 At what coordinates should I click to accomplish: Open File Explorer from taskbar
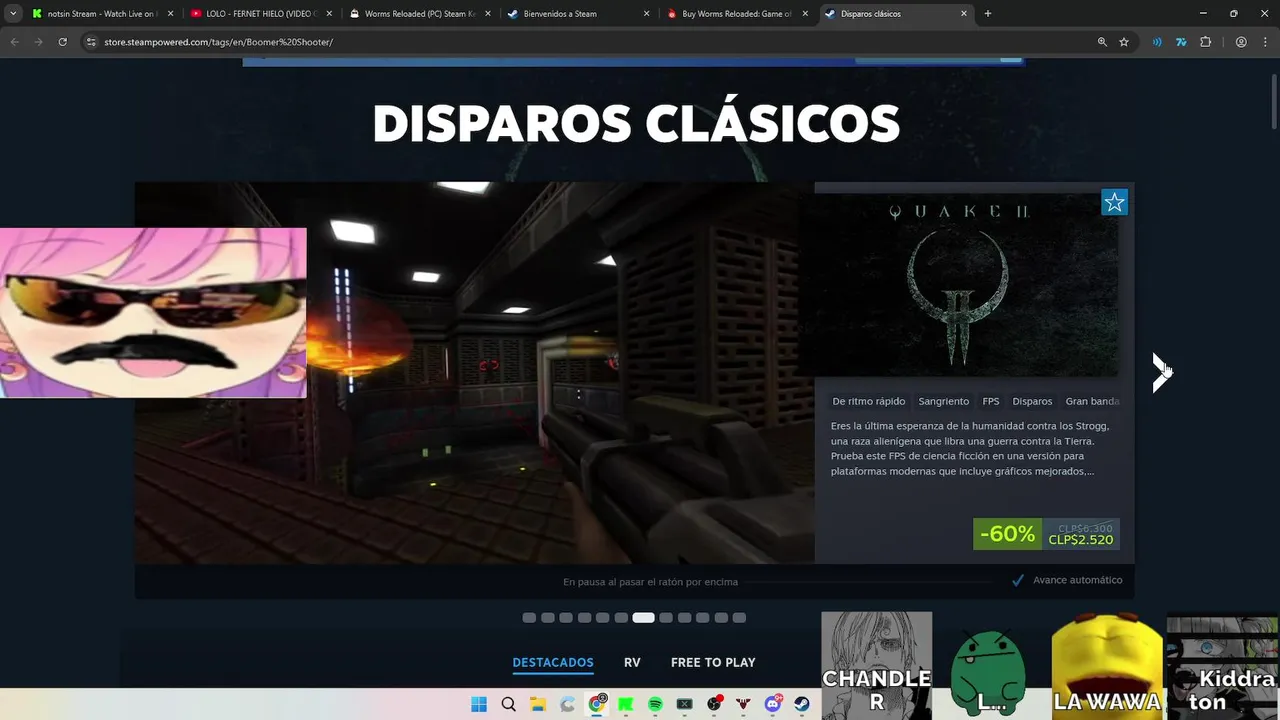tap(537, 704)
